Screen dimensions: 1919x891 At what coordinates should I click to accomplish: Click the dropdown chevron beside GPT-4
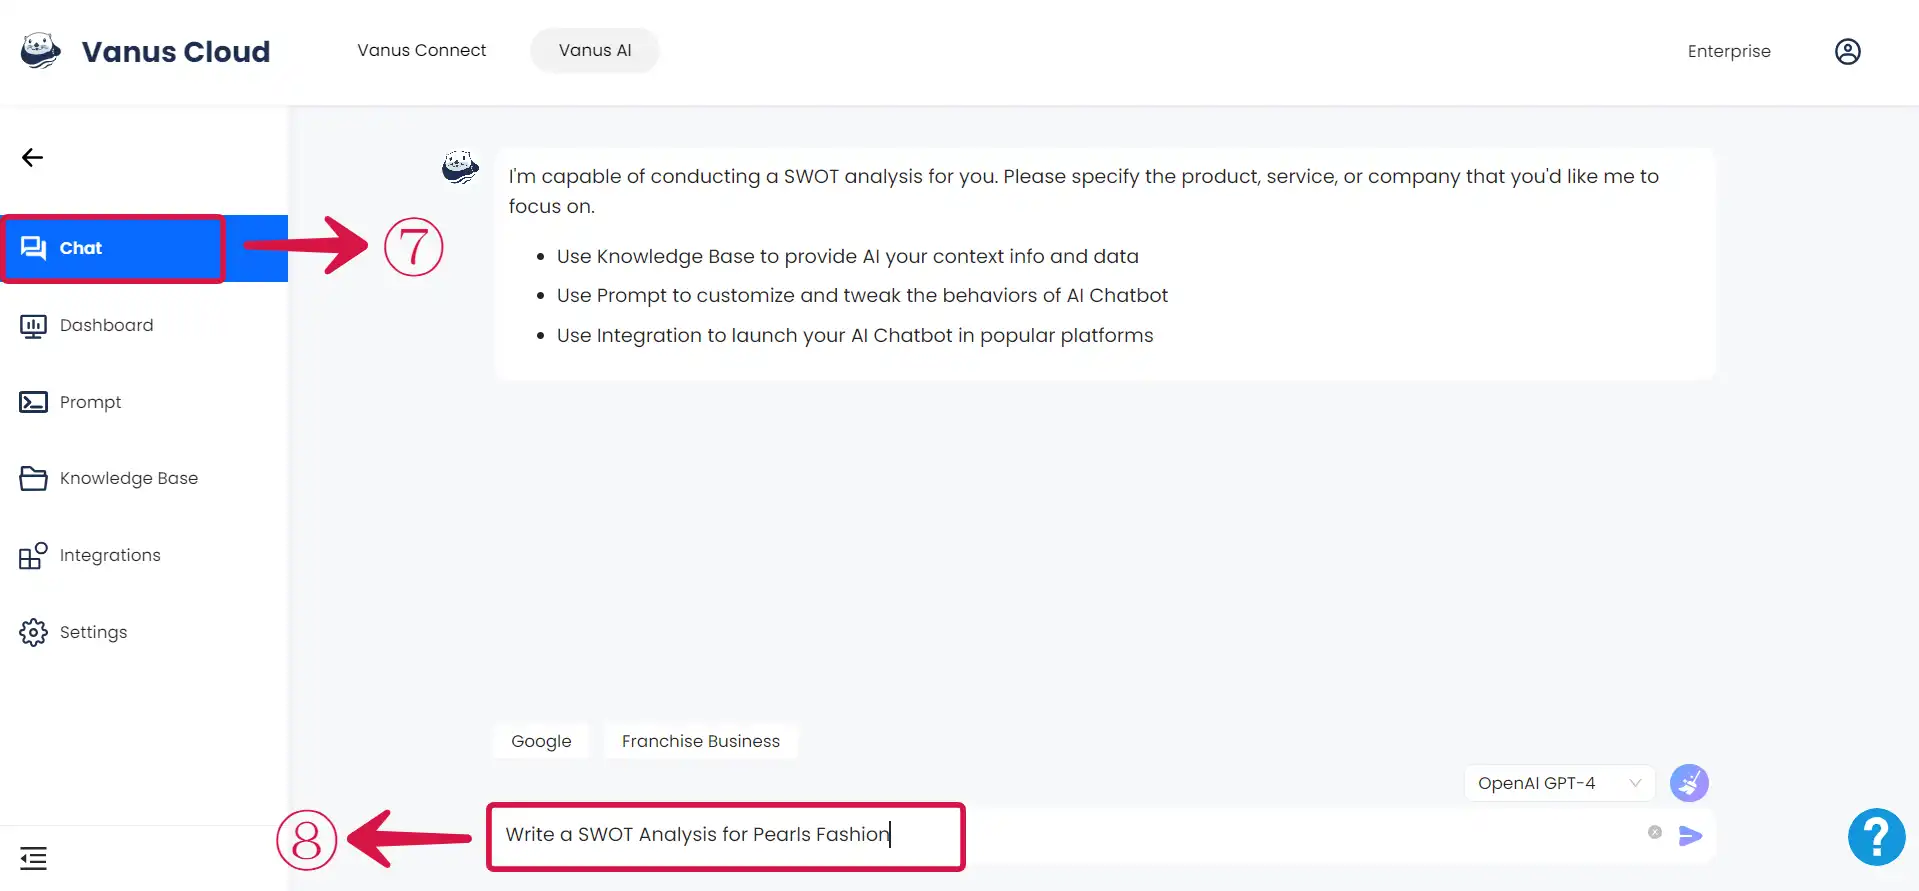coord(1635,783)
